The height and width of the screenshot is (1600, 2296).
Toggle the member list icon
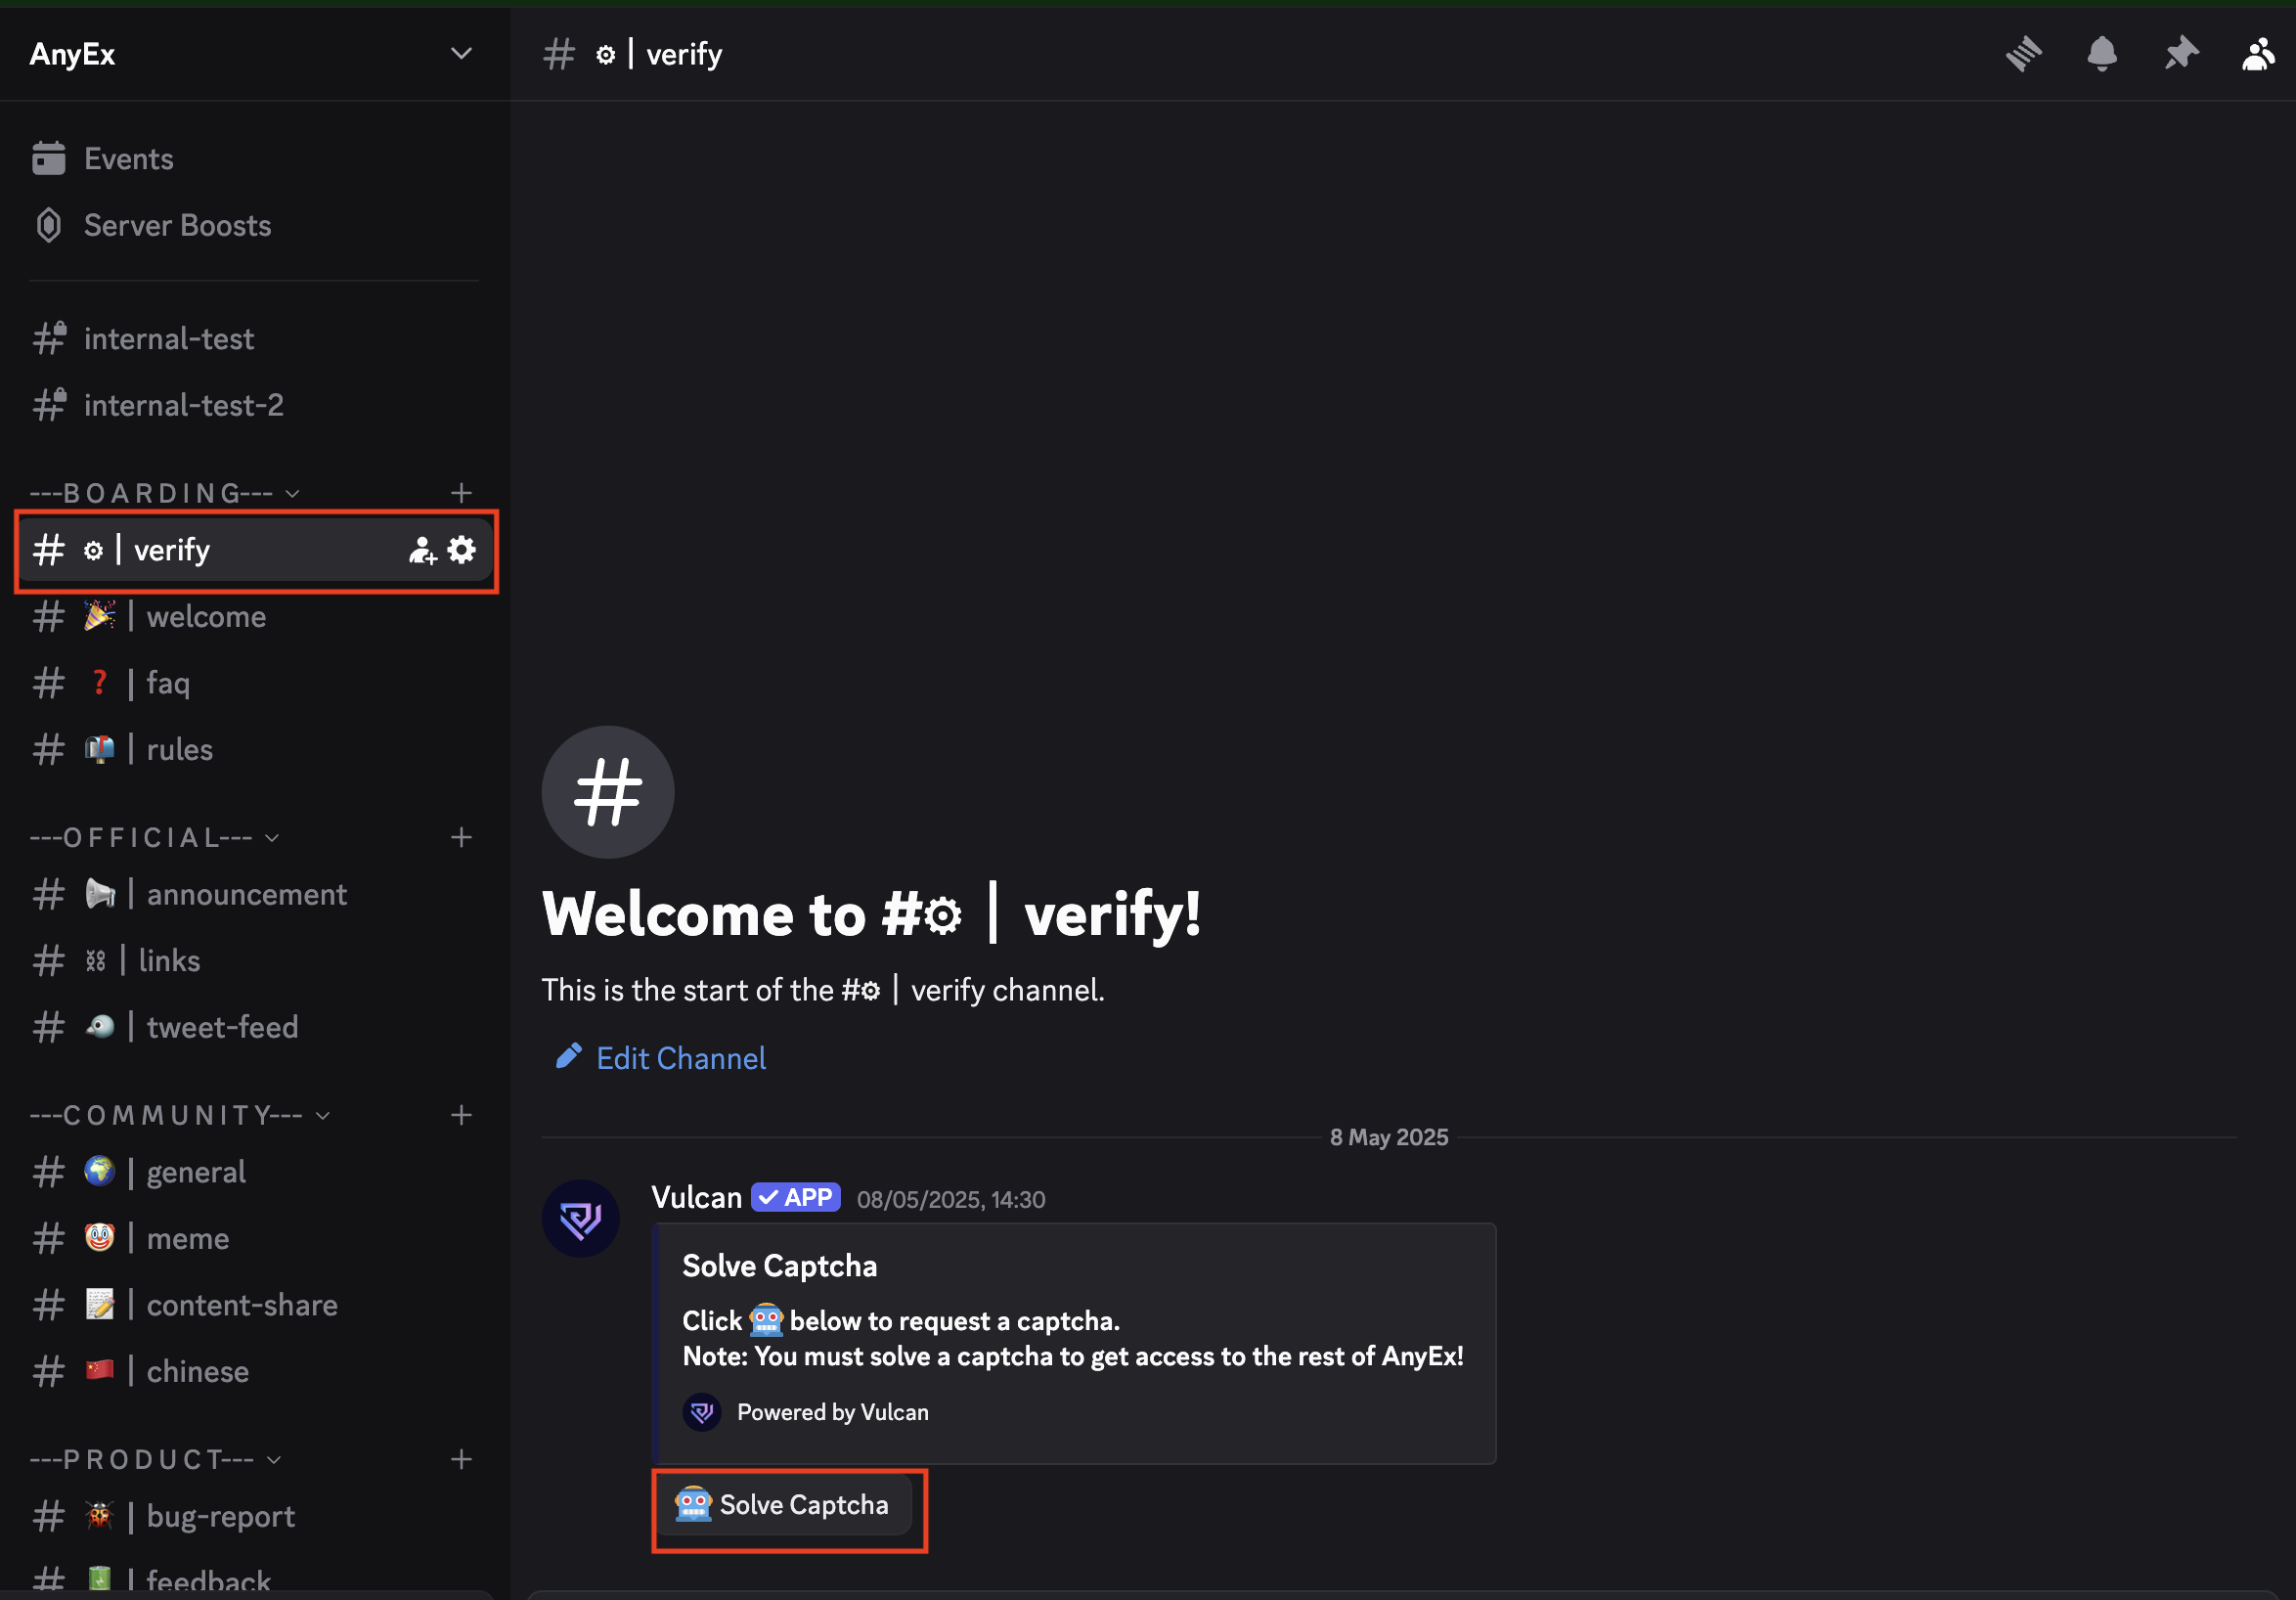point(2258,54)
